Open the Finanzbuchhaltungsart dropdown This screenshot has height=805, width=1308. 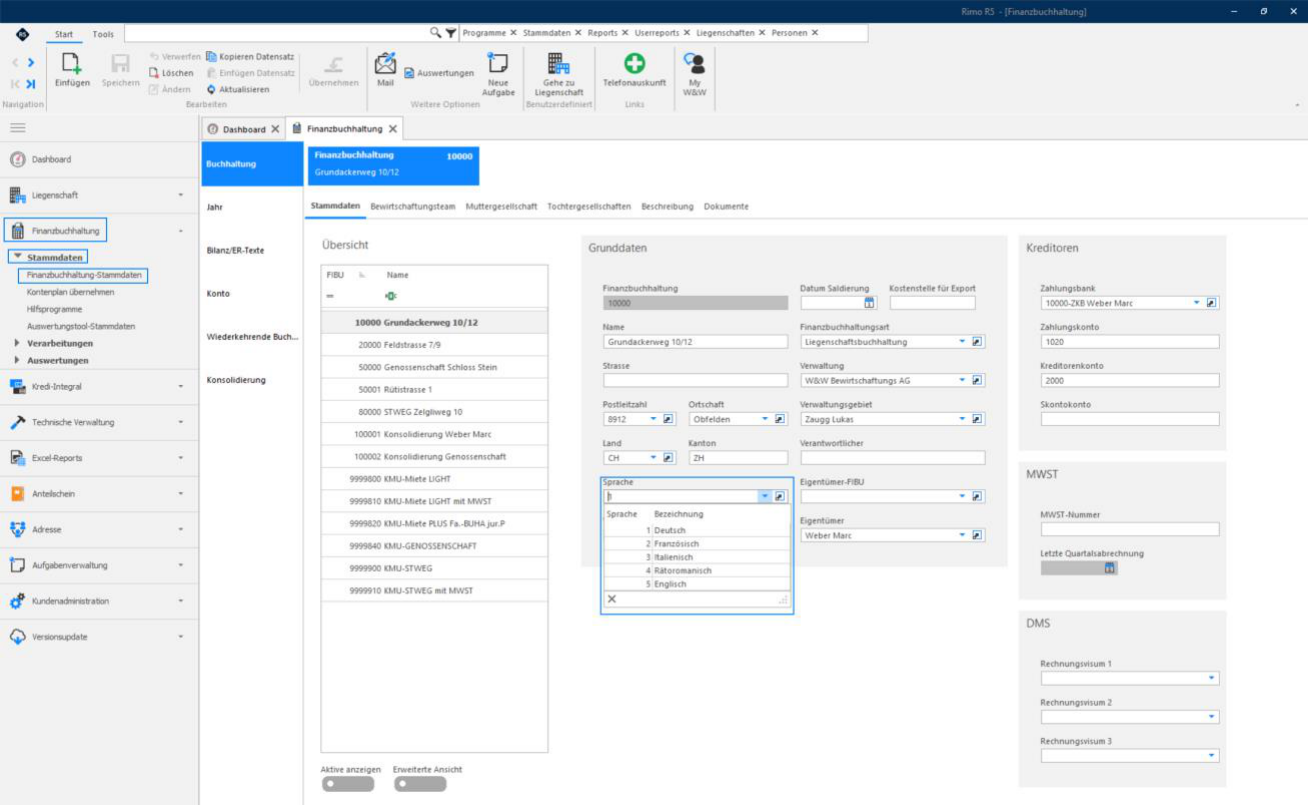(x=963, y=341)
